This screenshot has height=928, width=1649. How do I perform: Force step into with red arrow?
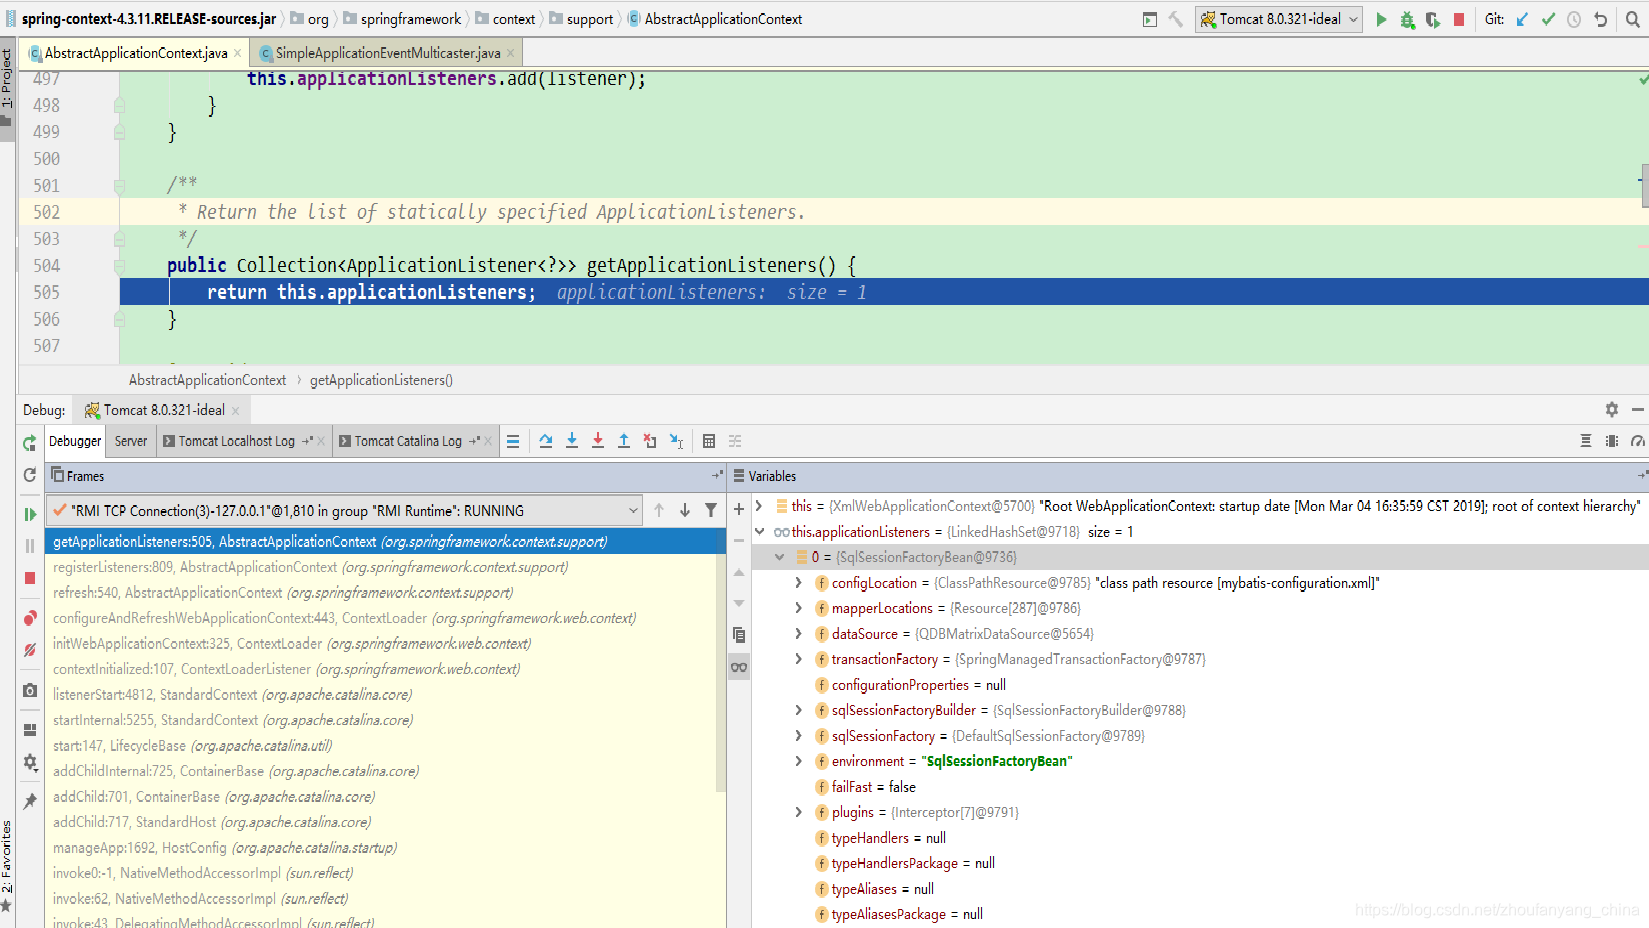coord(598,441)
